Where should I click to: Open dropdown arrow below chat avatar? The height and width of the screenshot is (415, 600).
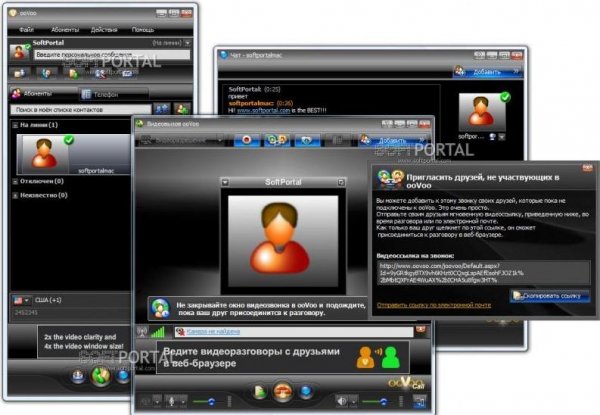[x=502, y=137]
